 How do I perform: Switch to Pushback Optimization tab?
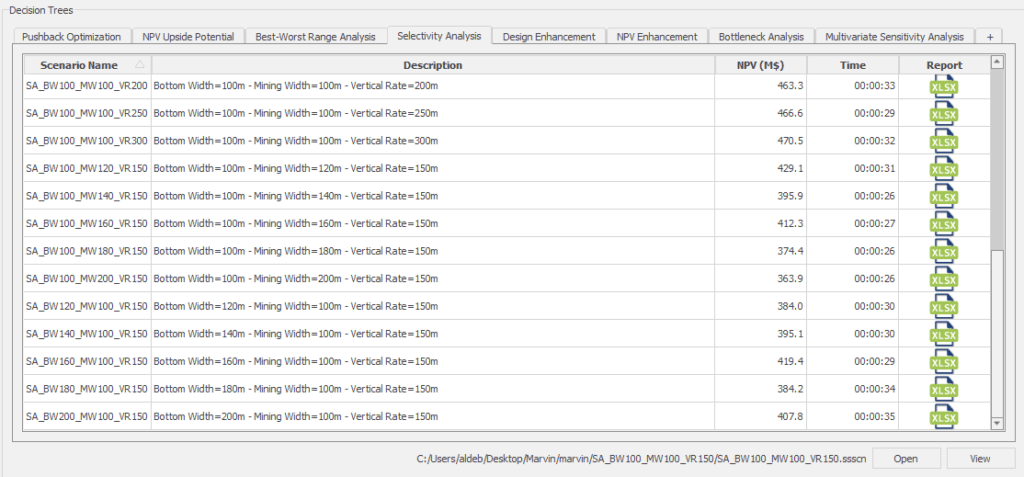coord(72,37)
